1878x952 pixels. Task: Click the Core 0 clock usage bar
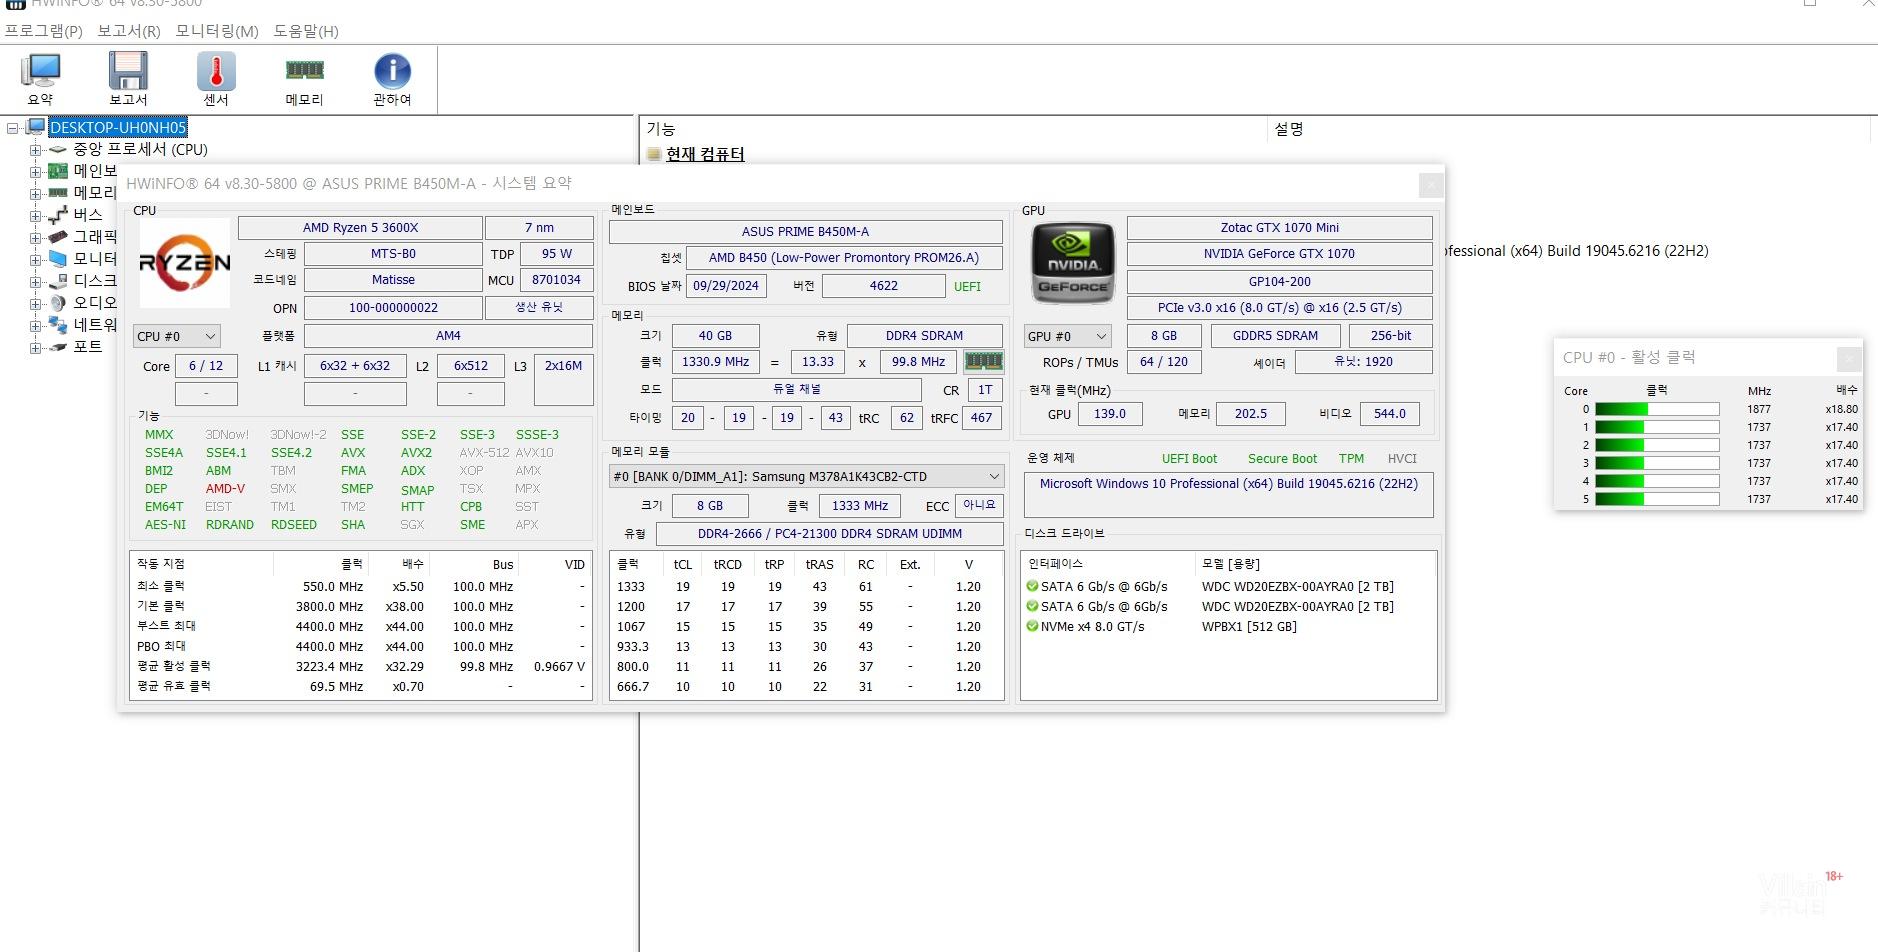click(x=1656, y=409)
